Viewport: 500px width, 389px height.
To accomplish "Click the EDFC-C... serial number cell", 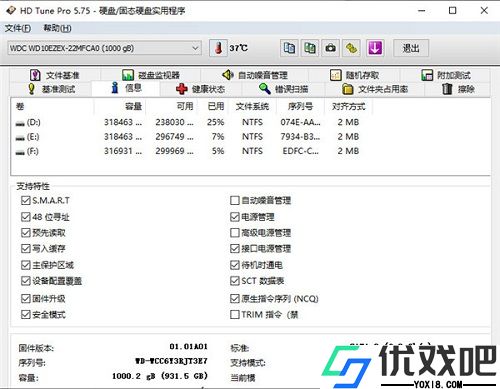I will click(x=300, y=151).
